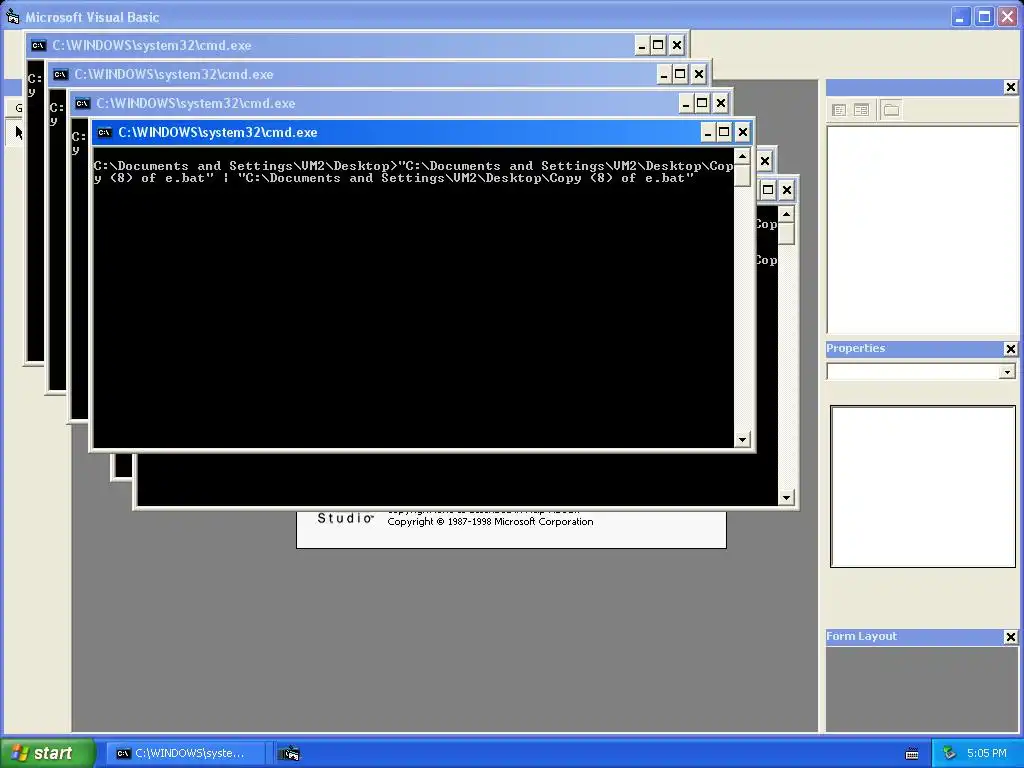Click the View Code icon in Project panel
This screenshot has height=768, width=1024.
[x=839, y=110]
